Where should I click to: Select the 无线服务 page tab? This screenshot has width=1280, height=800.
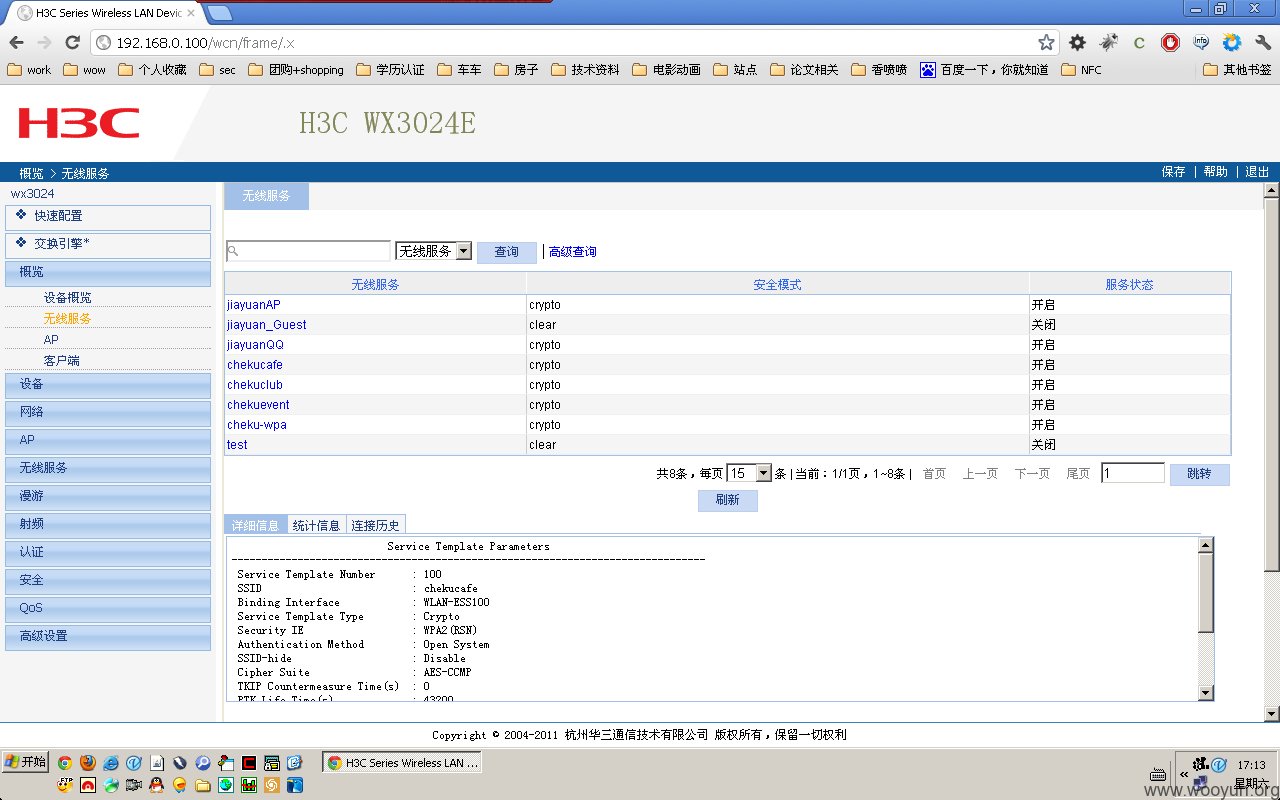click(x=266, y=196)
